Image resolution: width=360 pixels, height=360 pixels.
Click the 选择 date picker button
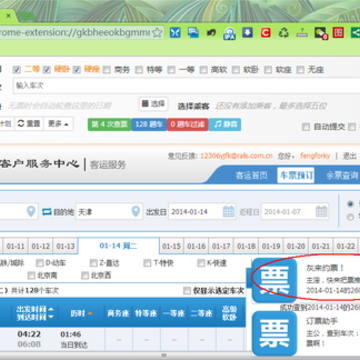coord(153,104)
